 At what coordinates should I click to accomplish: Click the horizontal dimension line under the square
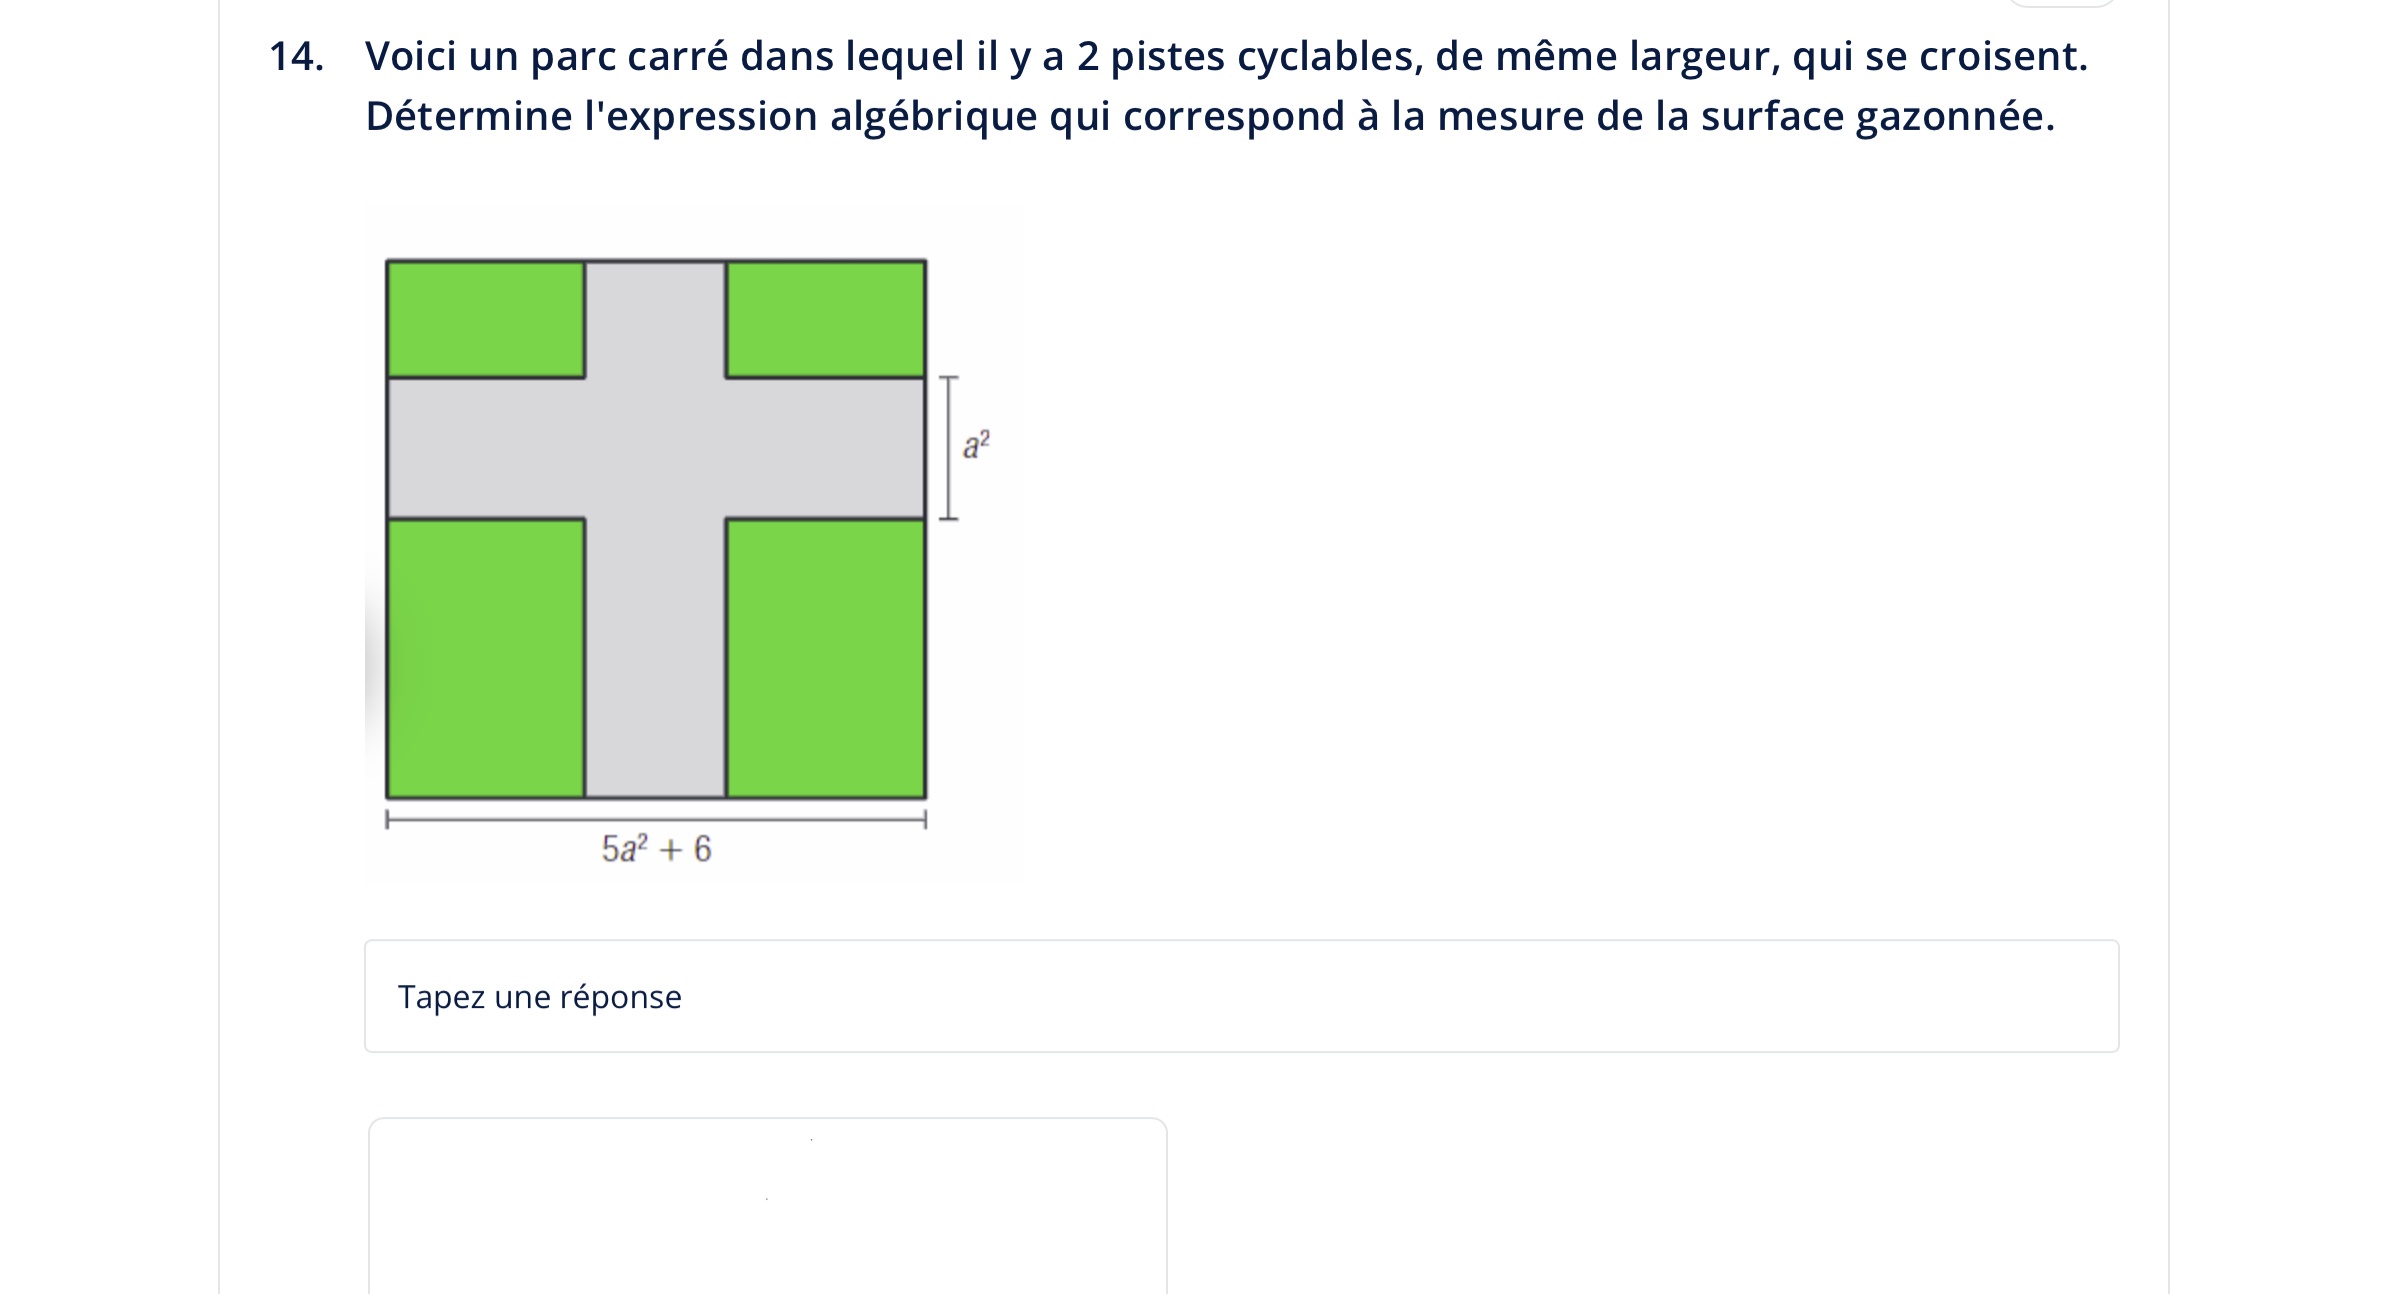[656, 820]
